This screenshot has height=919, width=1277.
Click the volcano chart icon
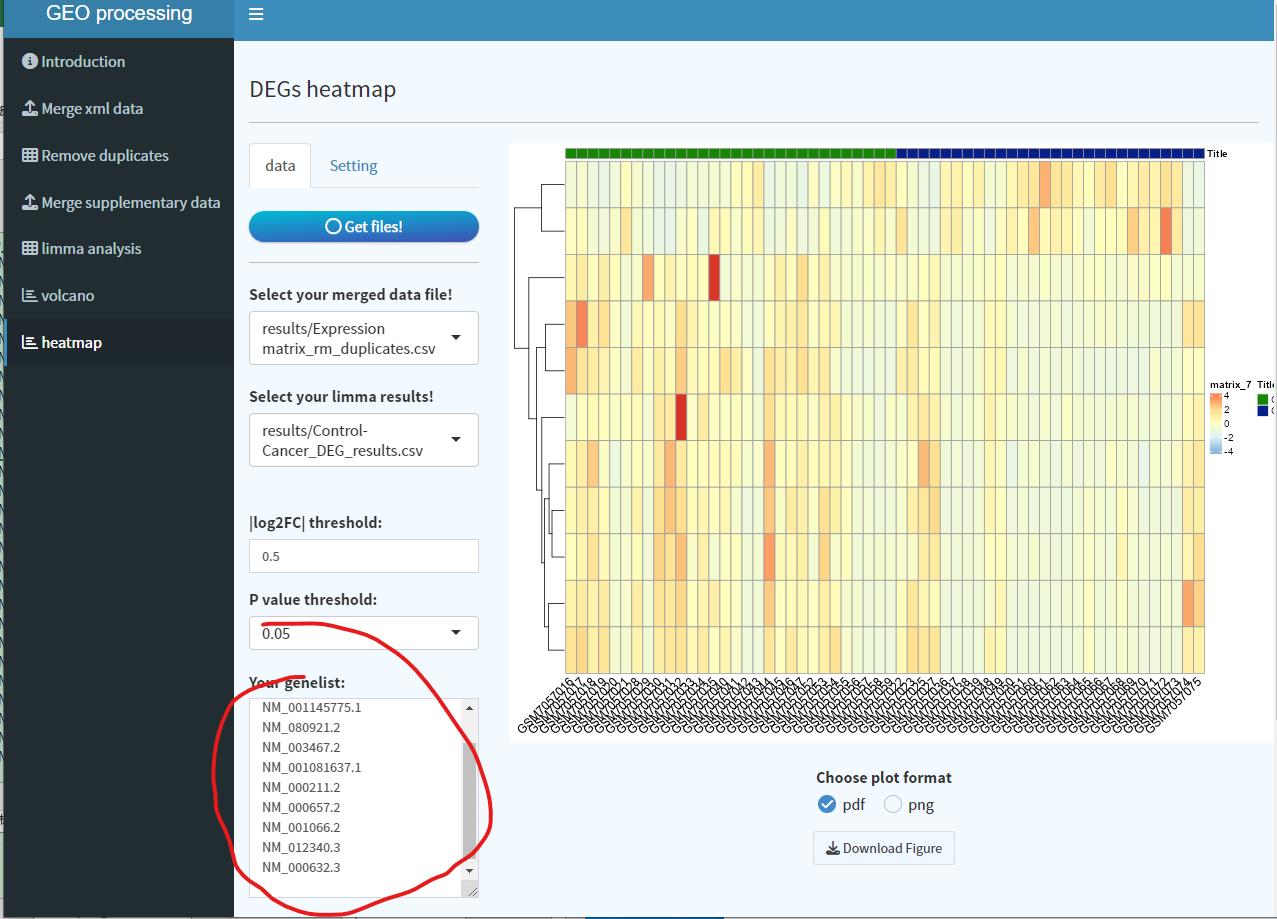pyautogui.click(x=29, y=296)
